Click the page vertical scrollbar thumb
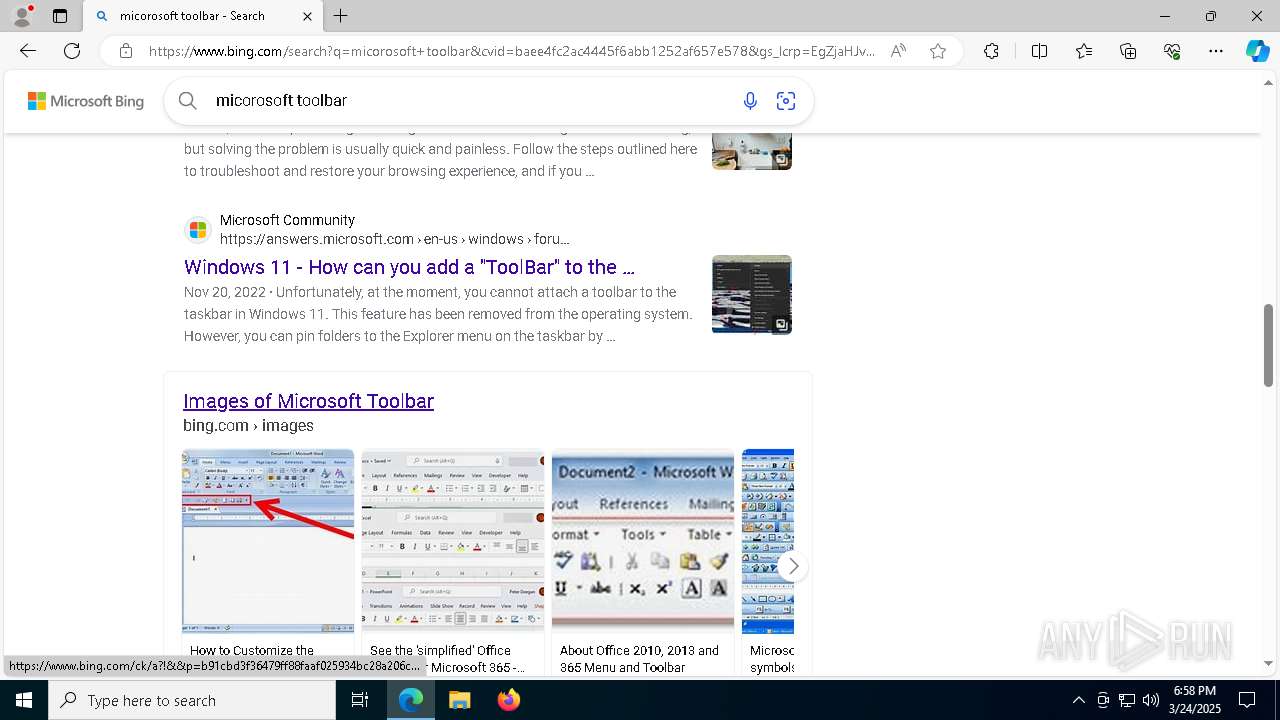 tap(1268, 345)
